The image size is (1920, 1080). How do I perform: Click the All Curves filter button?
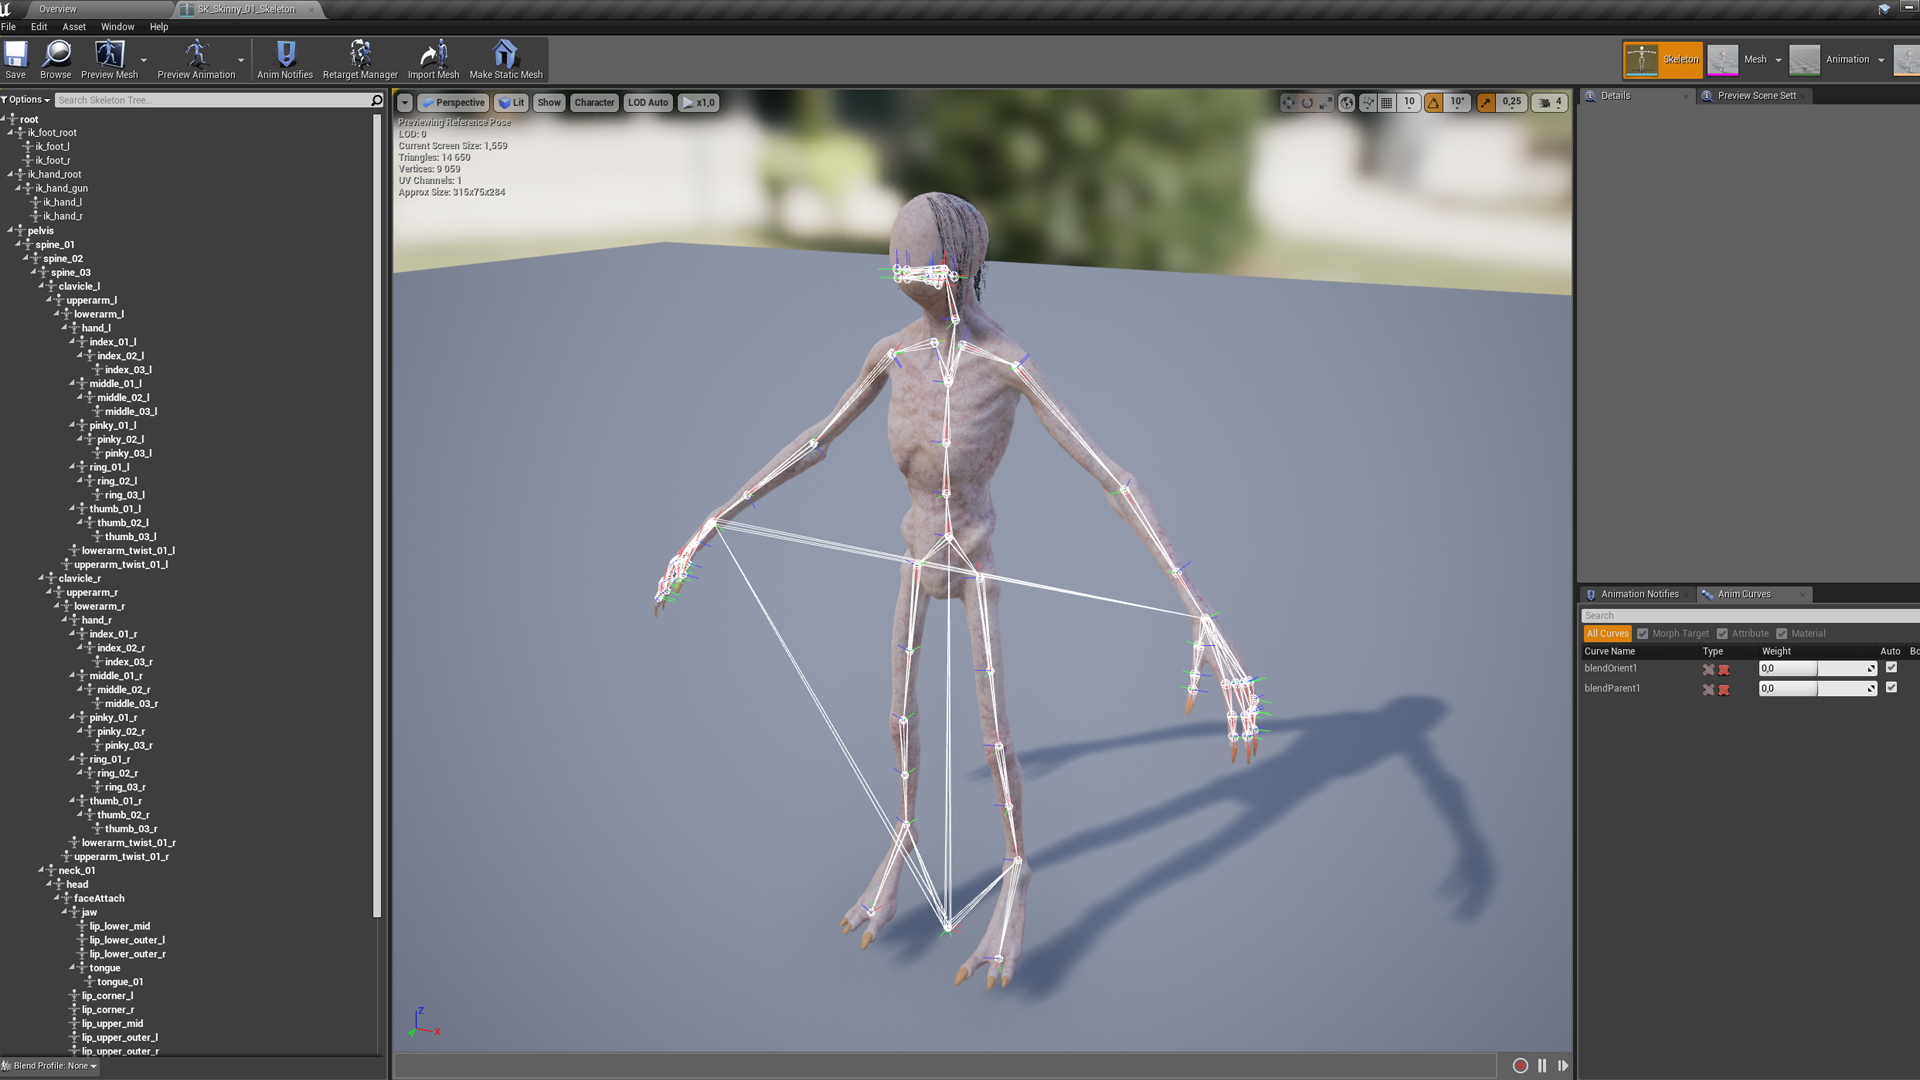click(x=1607, y=634)
